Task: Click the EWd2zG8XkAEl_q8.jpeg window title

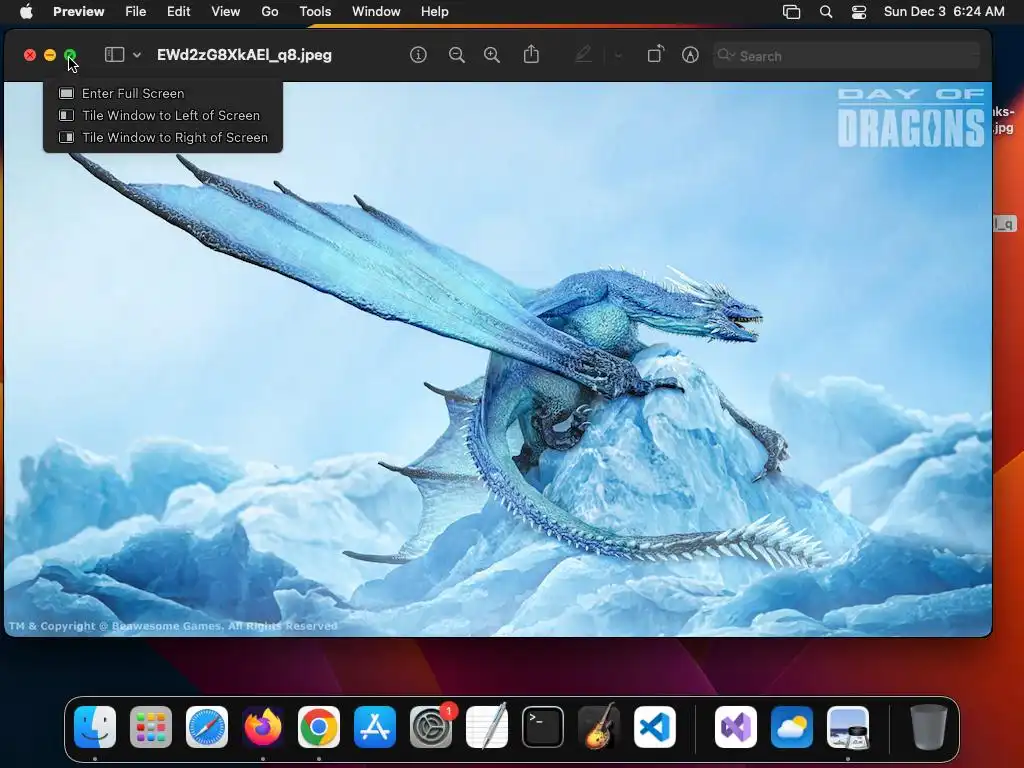Action: pos(244,55)
